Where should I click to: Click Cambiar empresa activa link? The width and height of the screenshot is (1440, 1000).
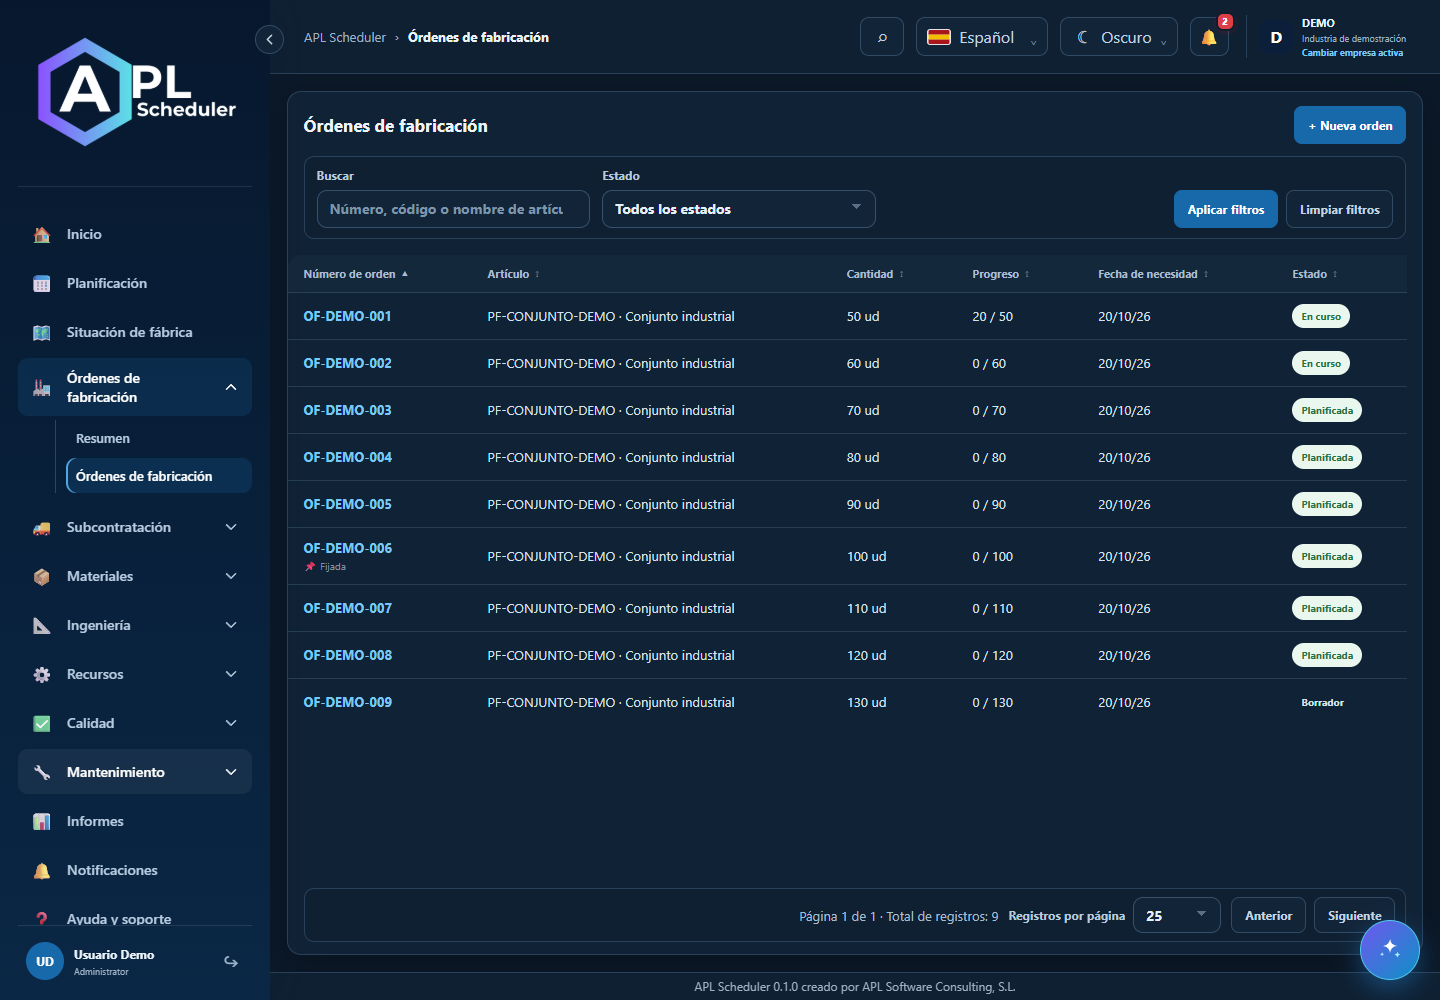click(1352, 53)
